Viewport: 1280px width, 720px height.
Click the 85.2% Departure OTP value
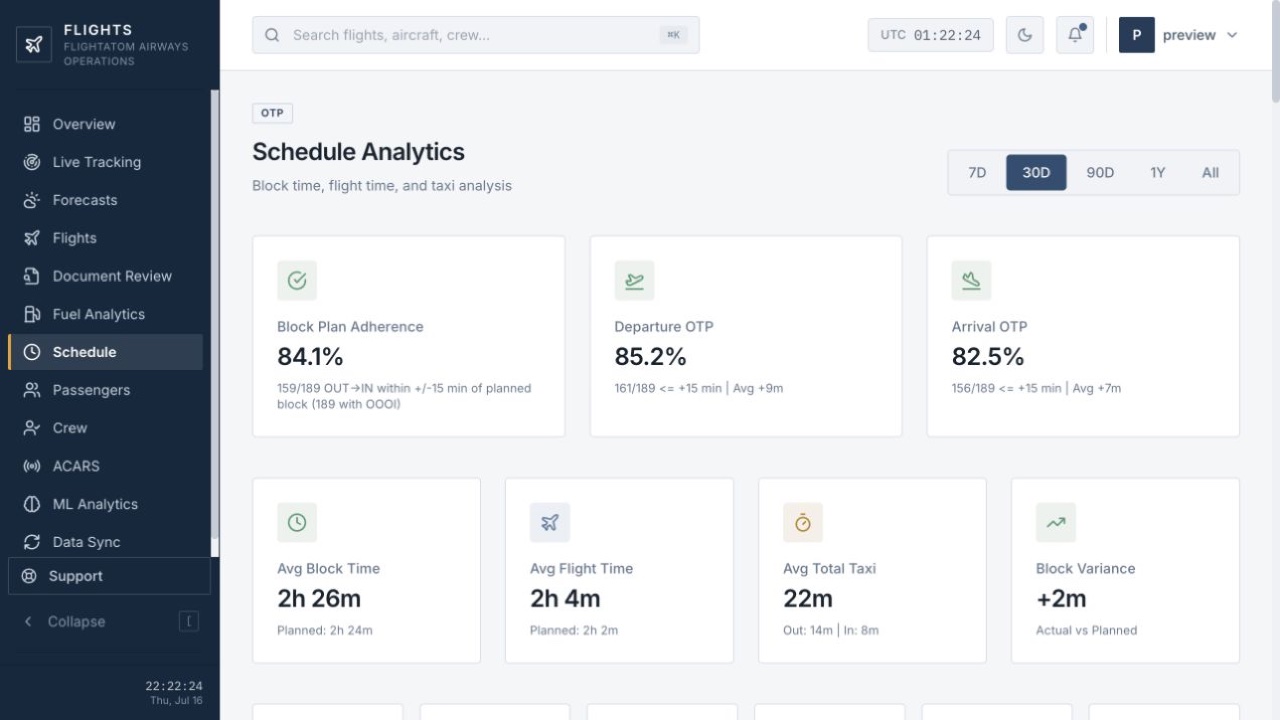click(x=650, y=357)
